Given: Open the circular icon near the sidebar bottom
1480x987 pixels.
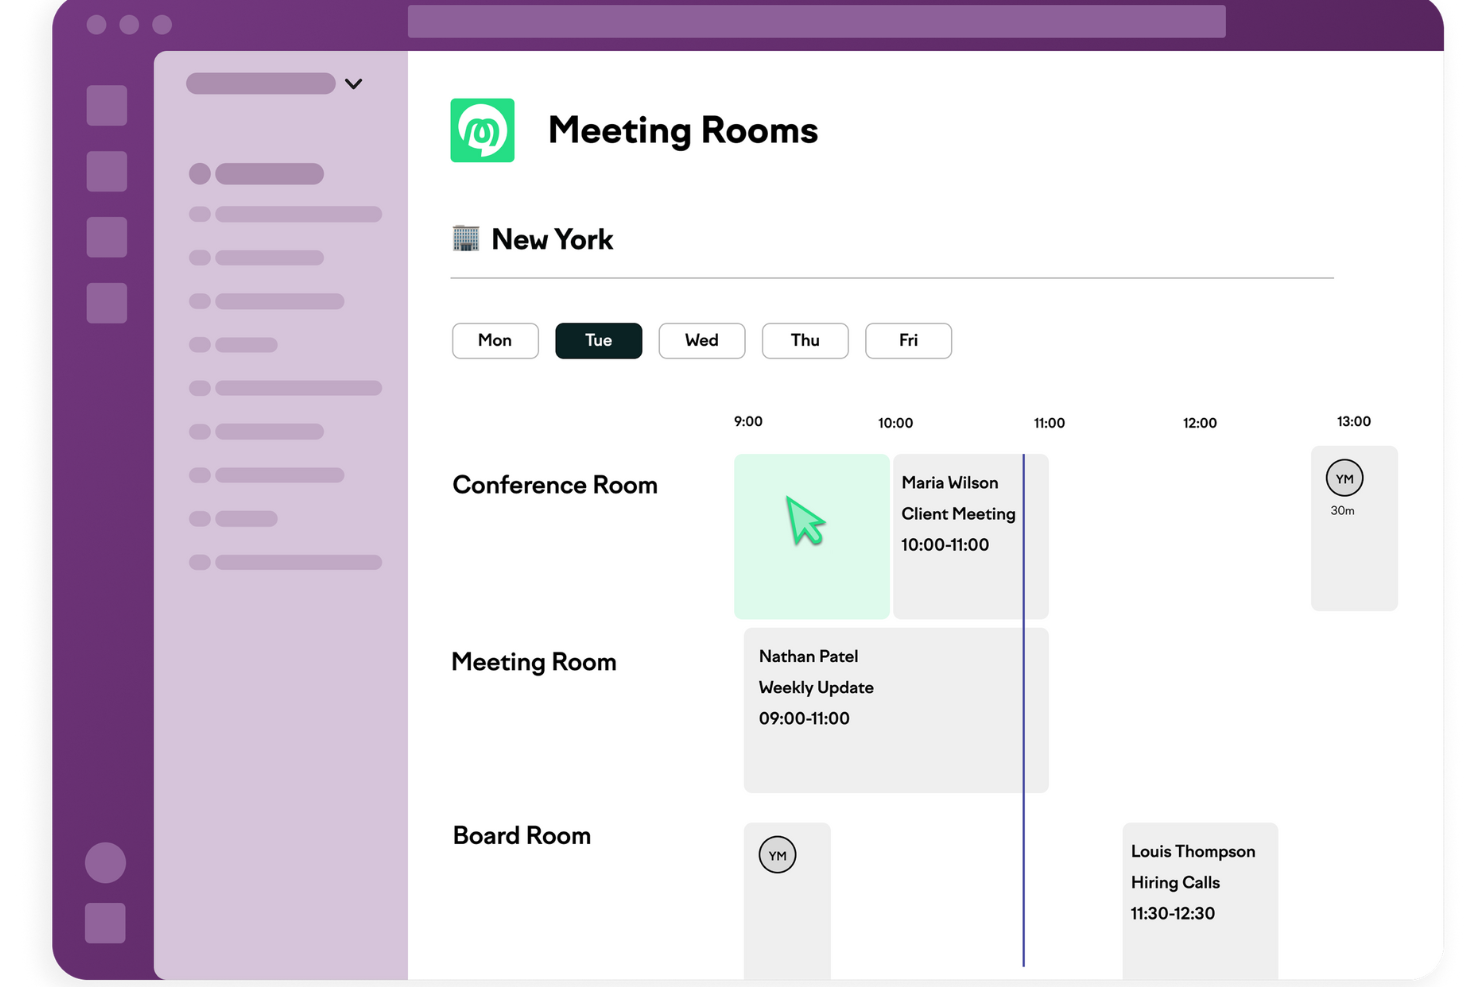Looking at the screenshot, I should (x=104, y=862).
